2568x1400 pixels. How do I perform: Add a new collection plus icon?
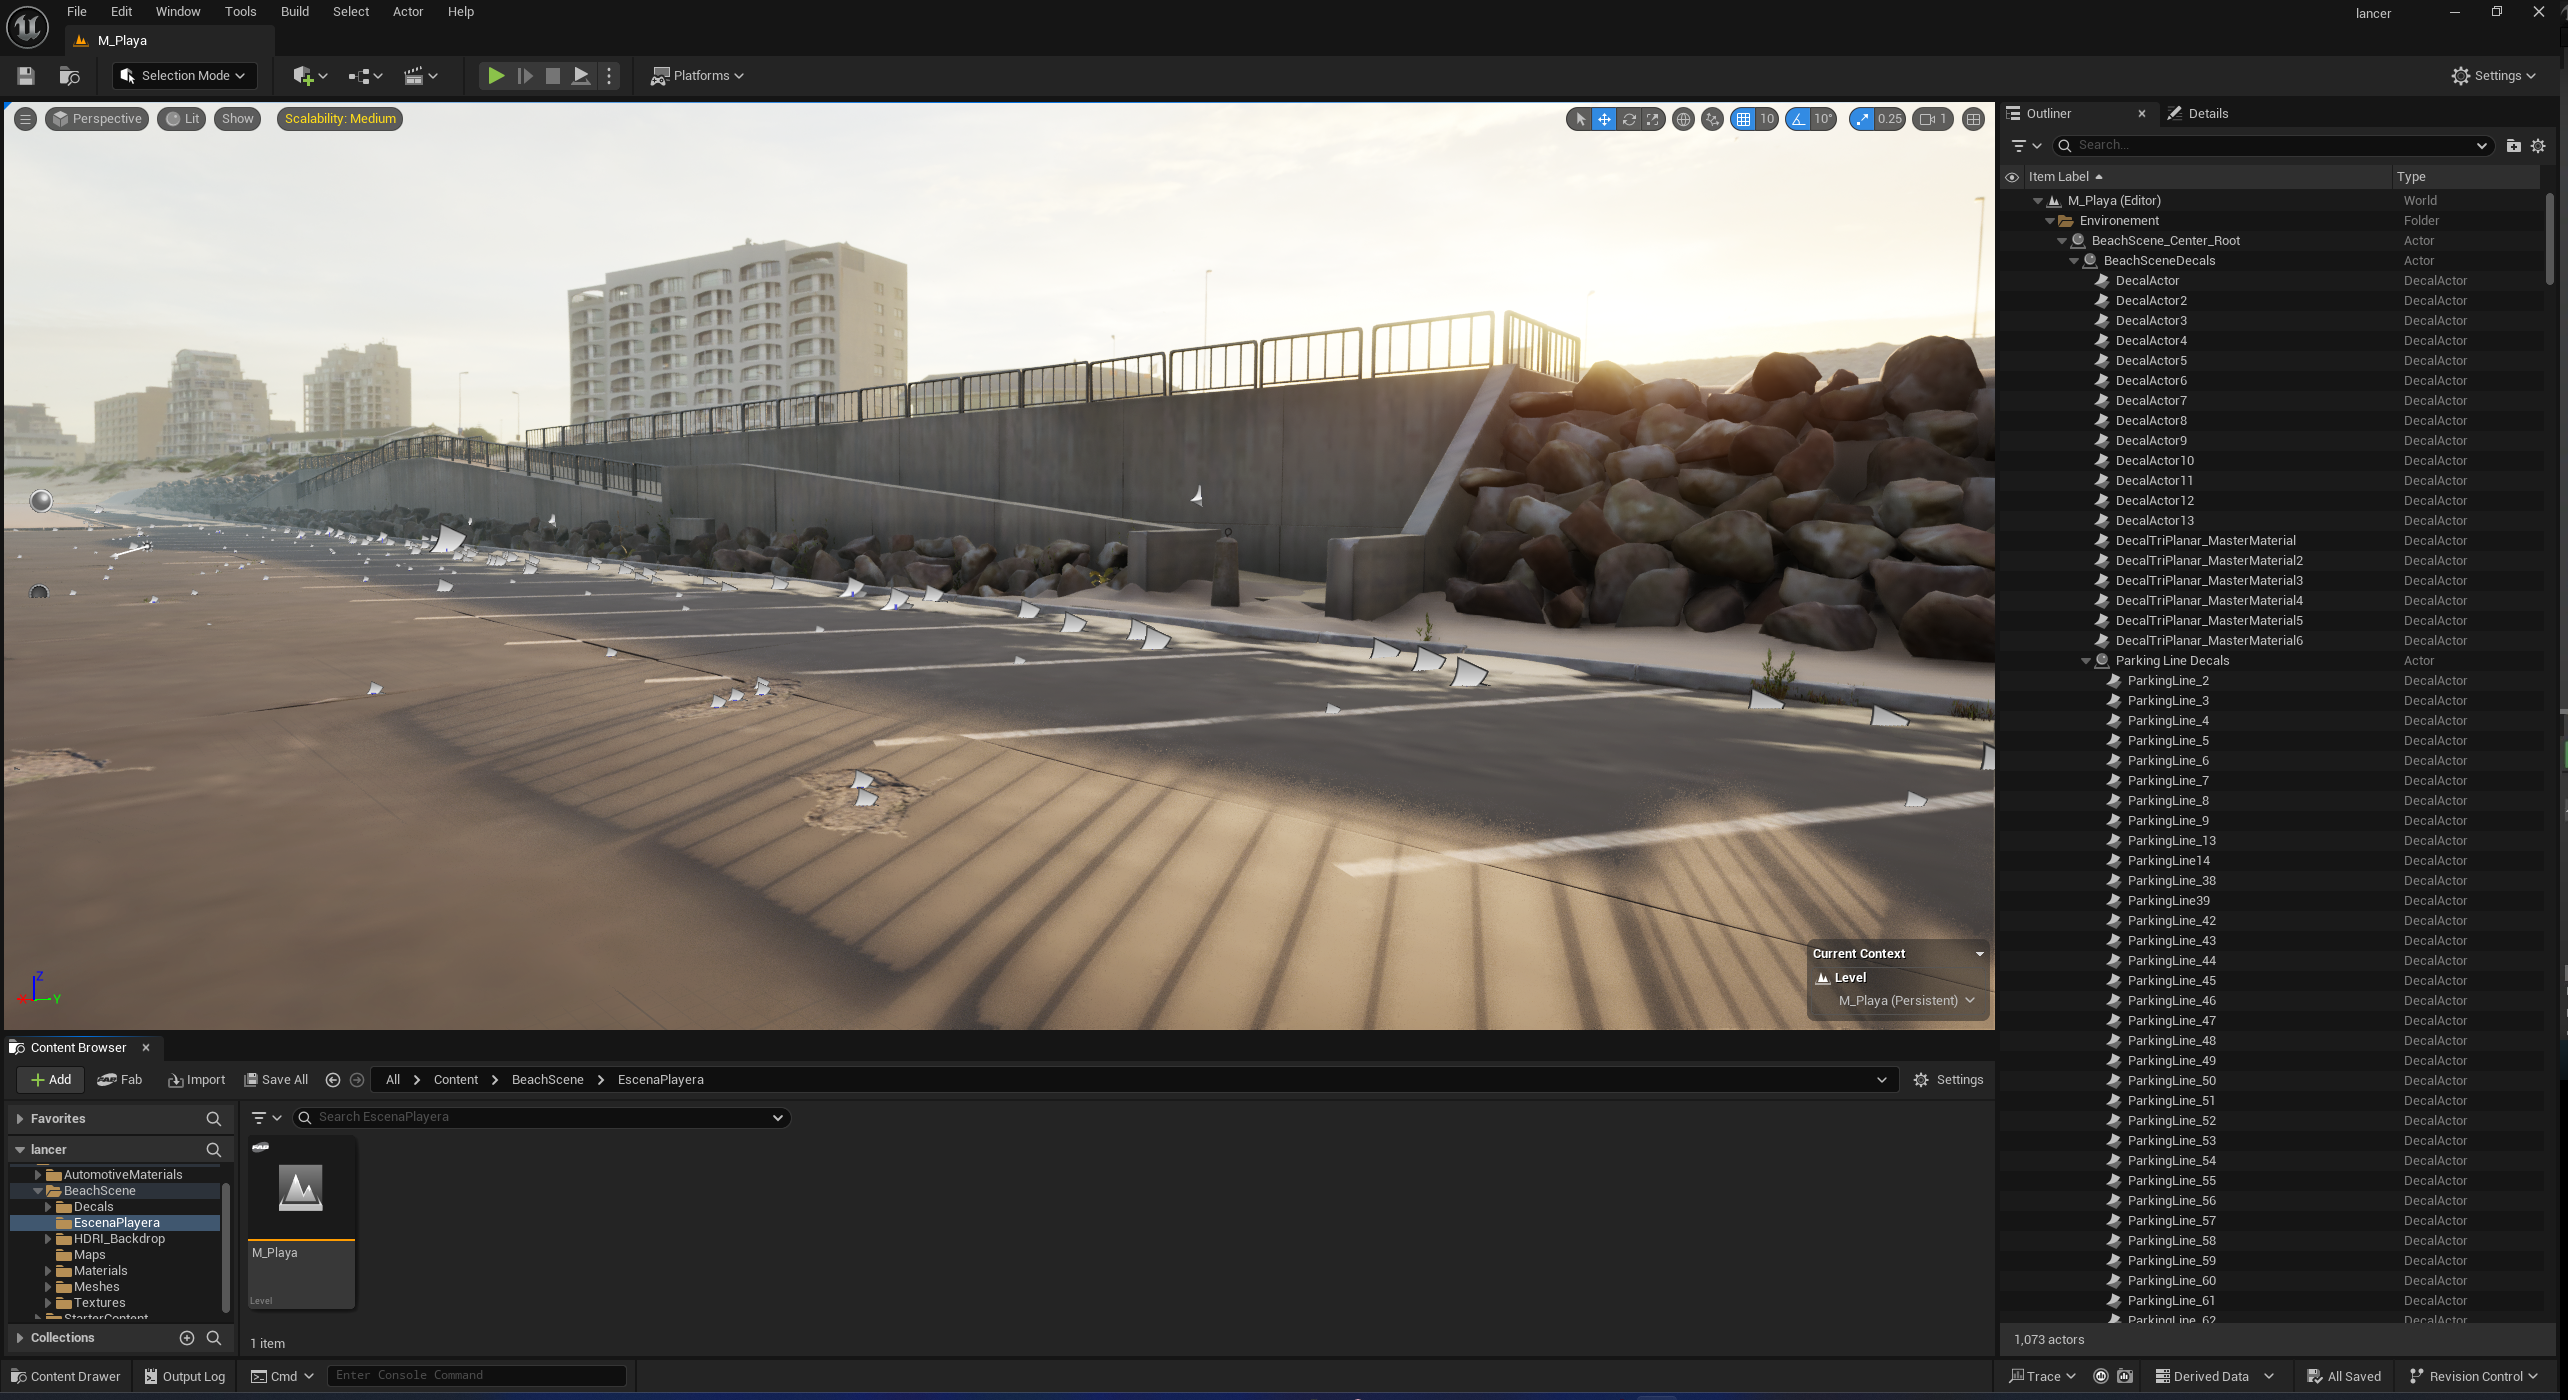click(x=186, y=1339)
